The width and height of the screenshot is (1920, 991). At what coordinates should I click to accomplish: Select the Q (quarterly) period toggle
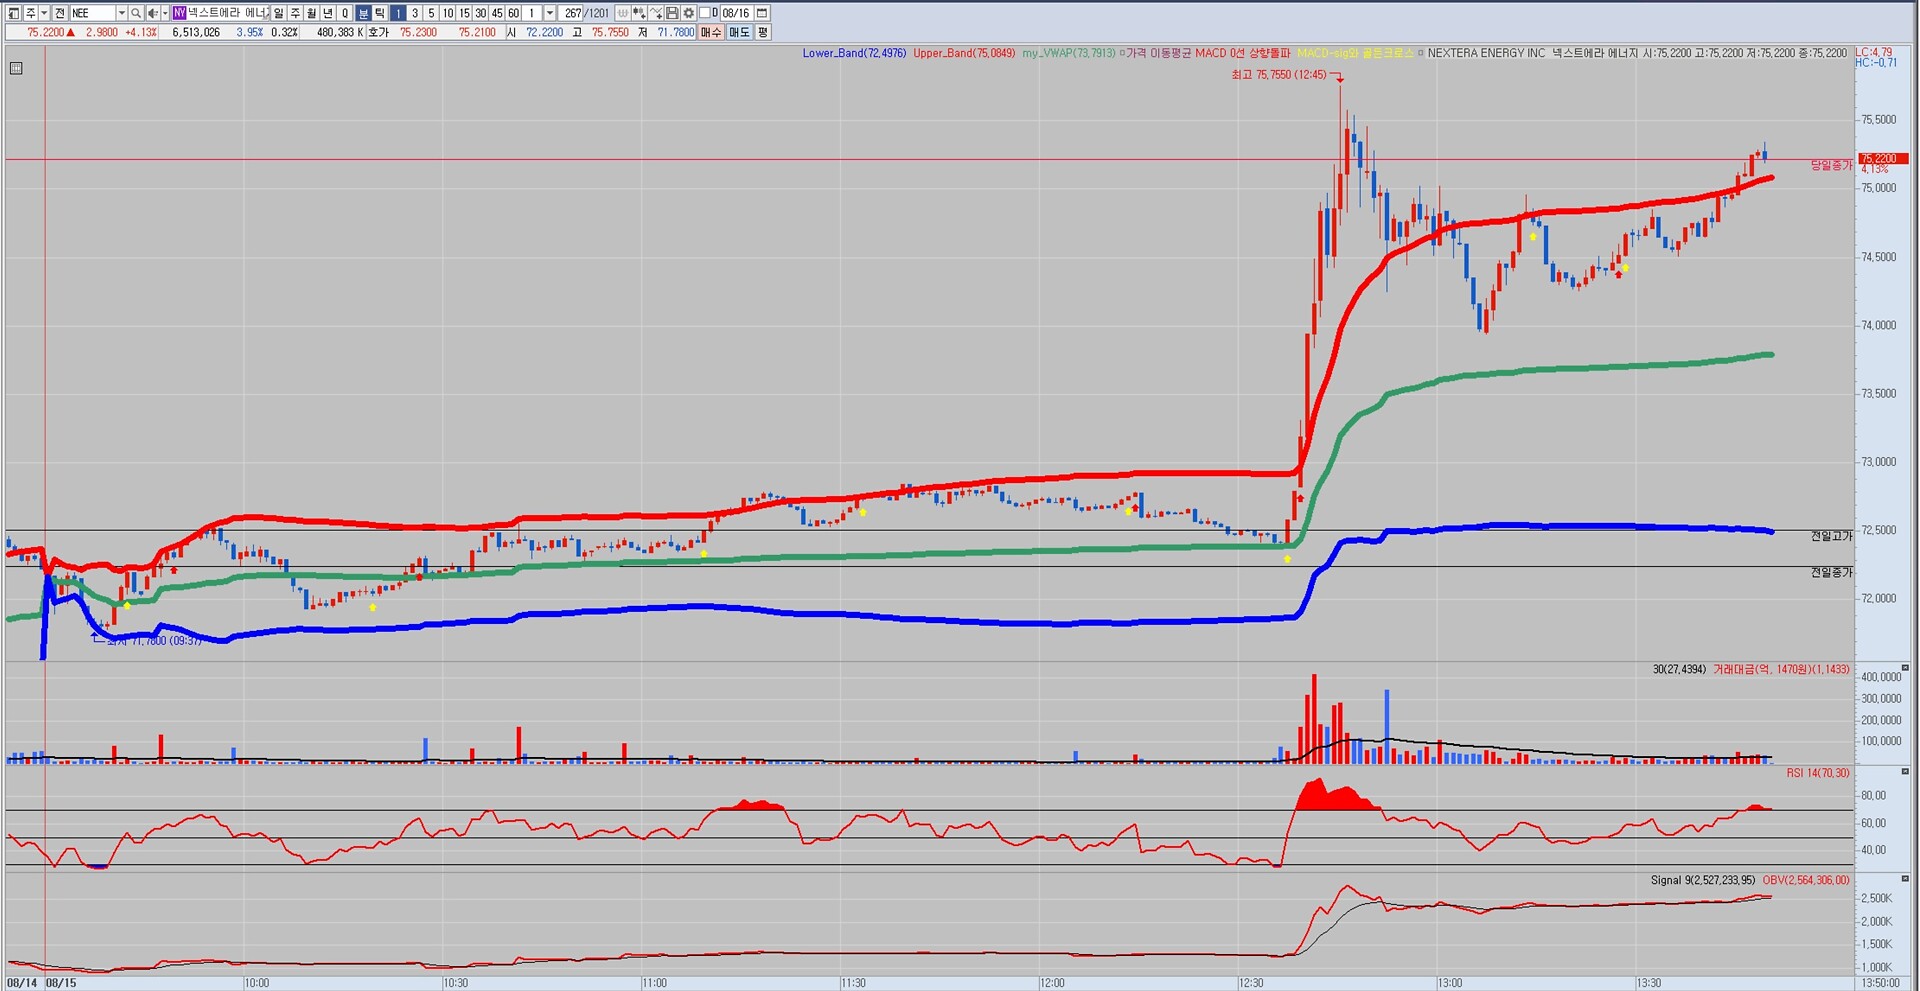(x=345, y=13)
